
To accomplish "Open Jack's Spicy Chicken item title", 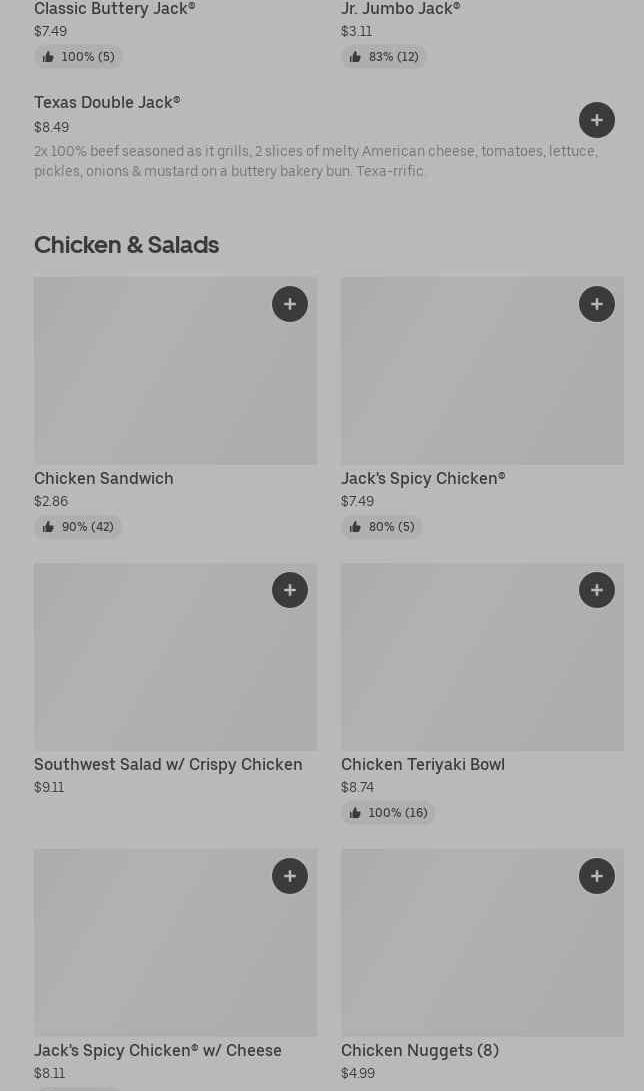I will pos(423,478).
